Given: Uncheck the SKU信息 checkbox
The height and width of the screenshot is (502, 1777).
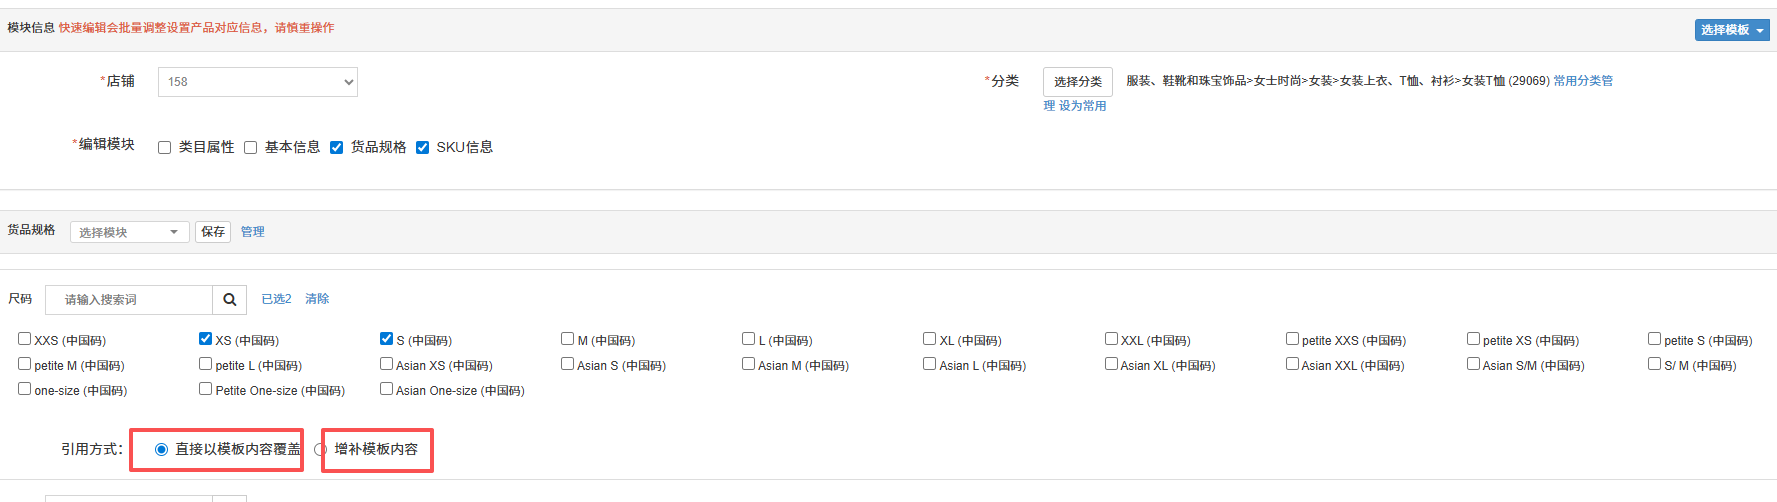Looking at the screenshot, I should [x=423, y=148].
